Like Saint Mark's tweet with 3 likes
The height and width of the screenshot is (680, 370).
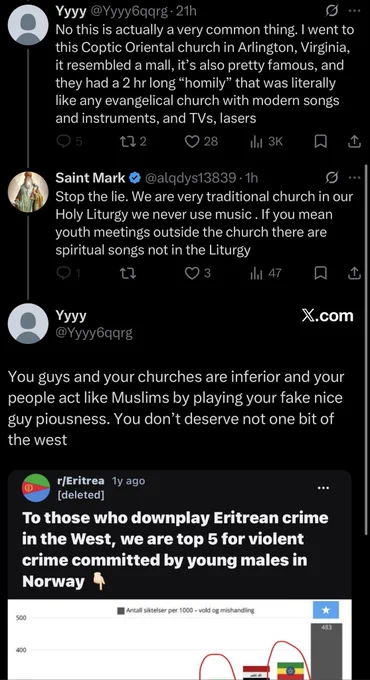tap(198, 273)
